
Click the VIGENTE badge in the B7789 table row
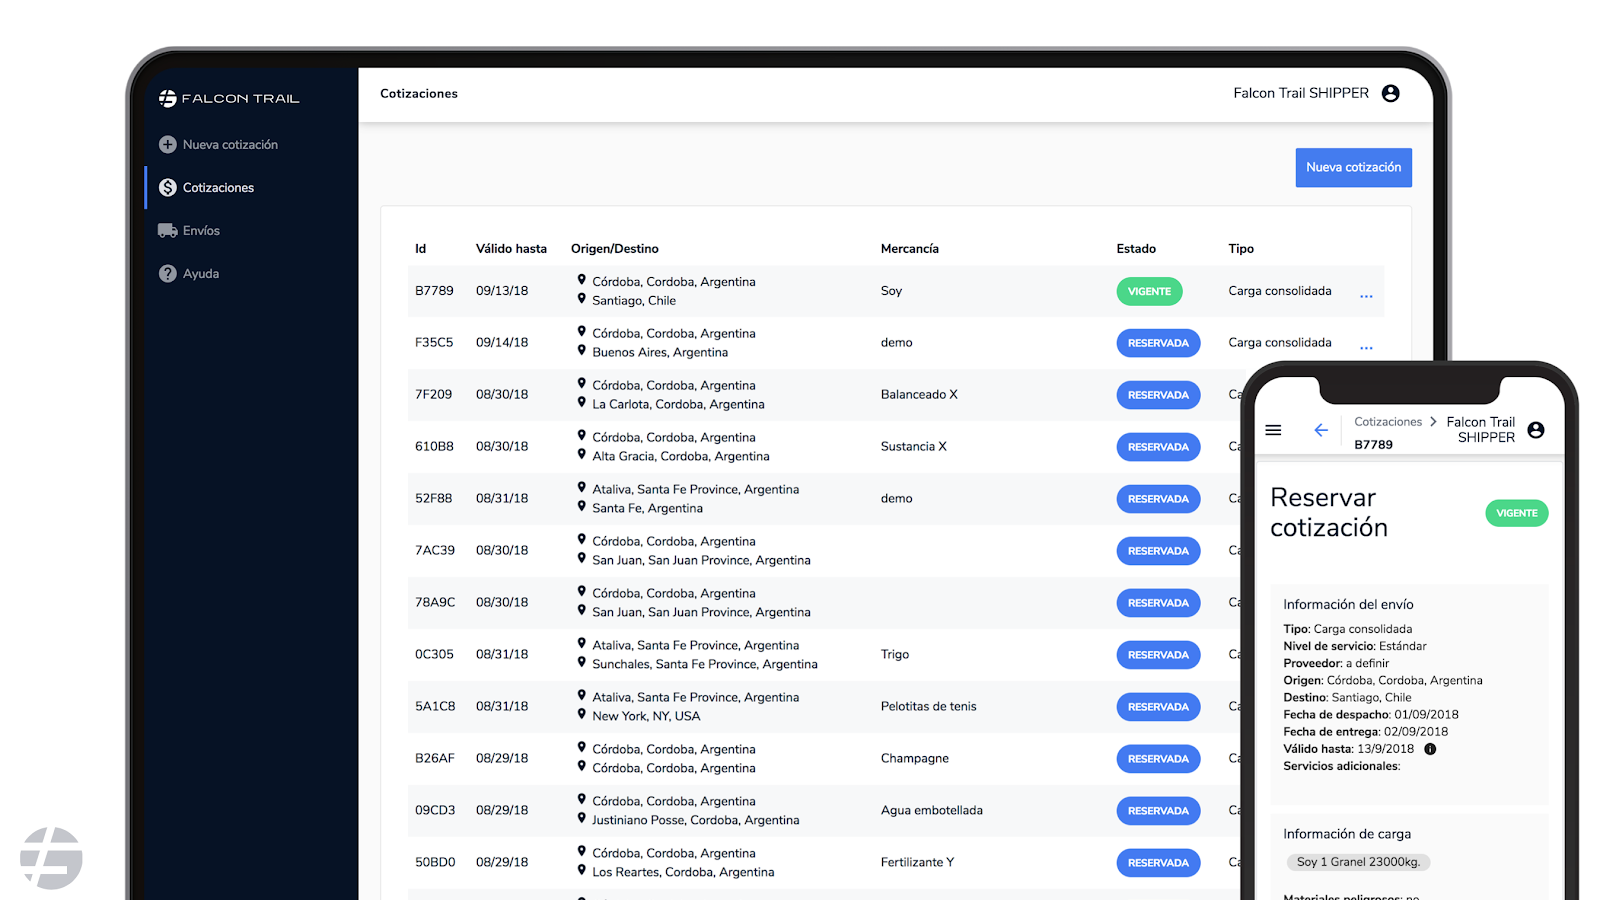[x=1149, y=292]
